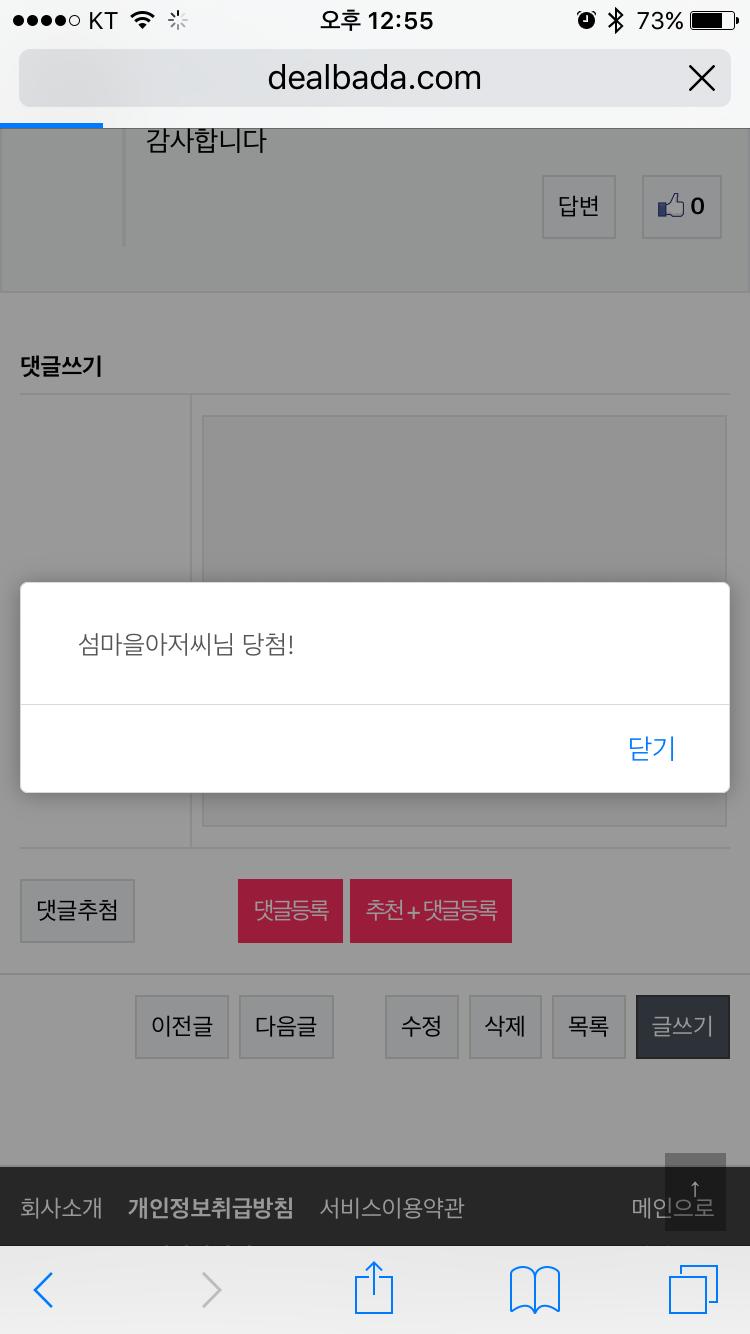Open the Safari bookmarks book icon
This screenshot has height=1334, width=750.
[535, 1290]
